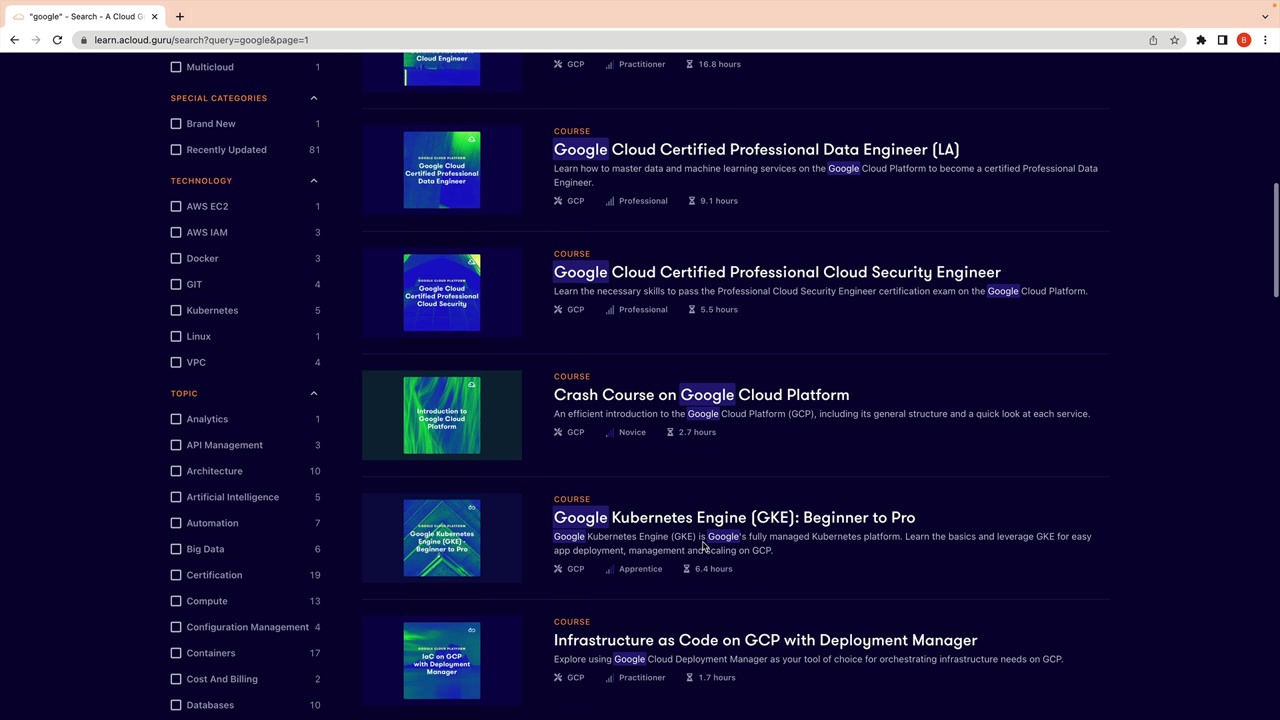Reload the page using the refresh icon
Viewport: 1280px width, 720px height.
pos(57,40)
